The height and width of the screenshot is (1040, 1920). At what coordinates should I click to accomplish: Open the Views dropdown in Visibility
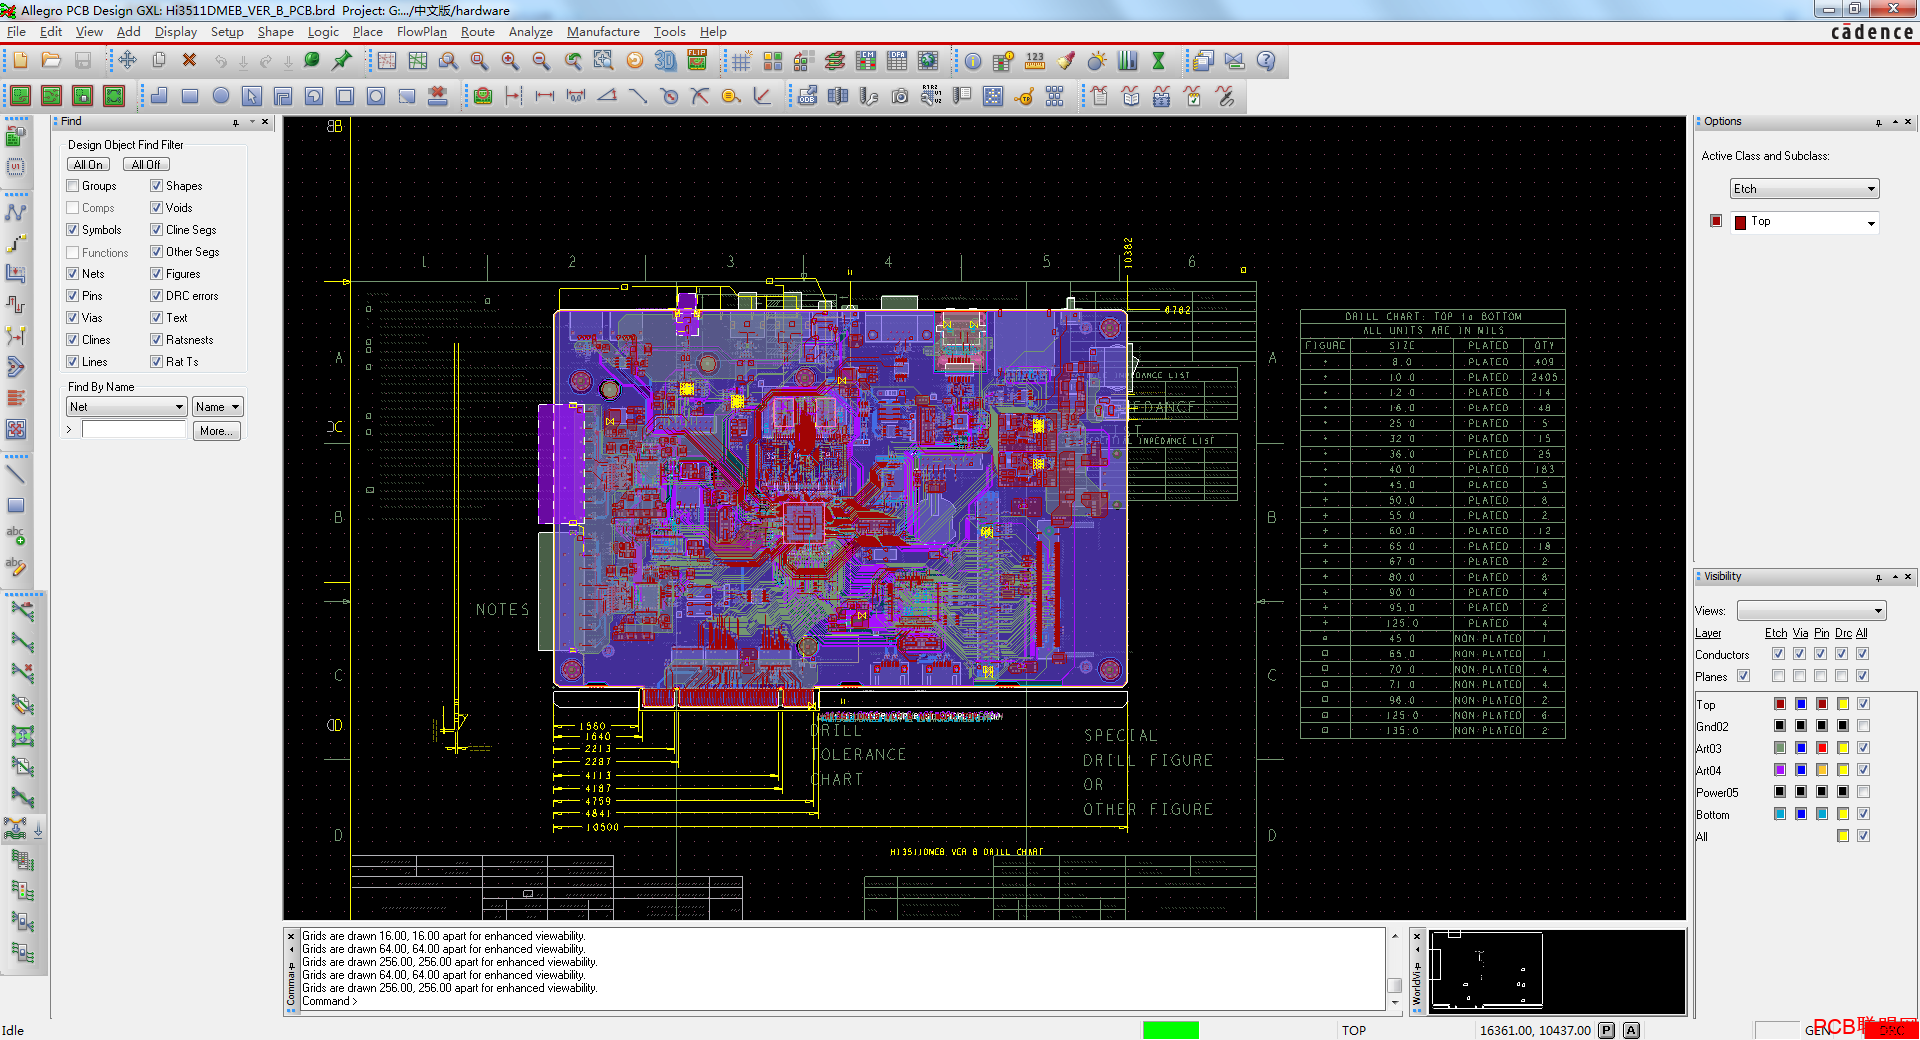1811,611
